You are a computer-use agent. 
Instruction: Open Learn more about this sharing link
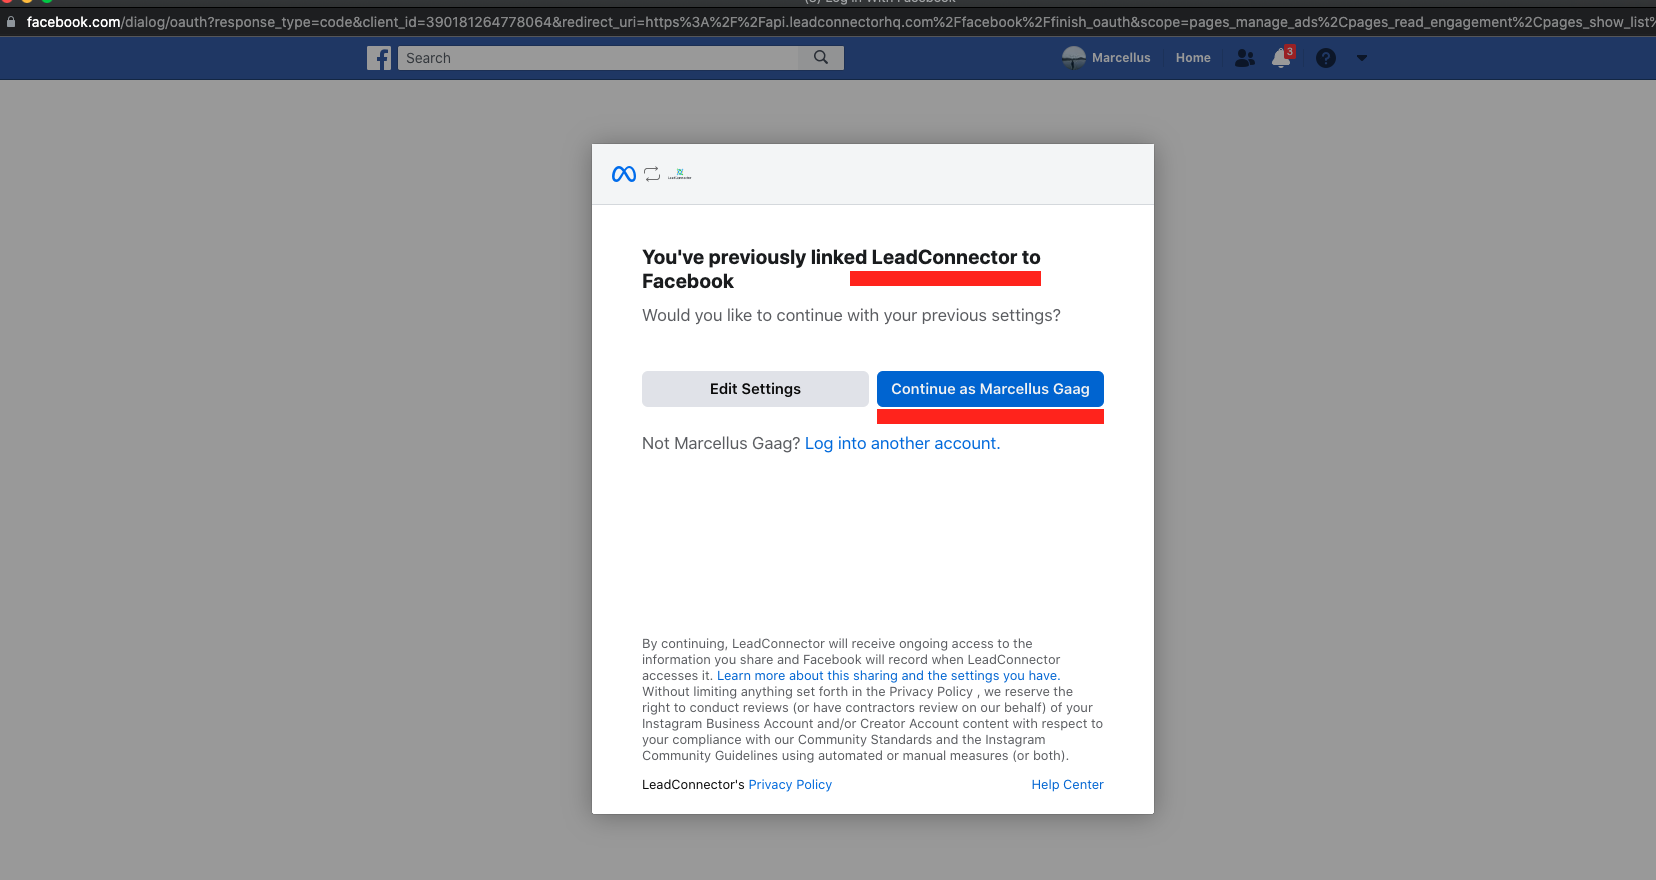tap(888, 676)
